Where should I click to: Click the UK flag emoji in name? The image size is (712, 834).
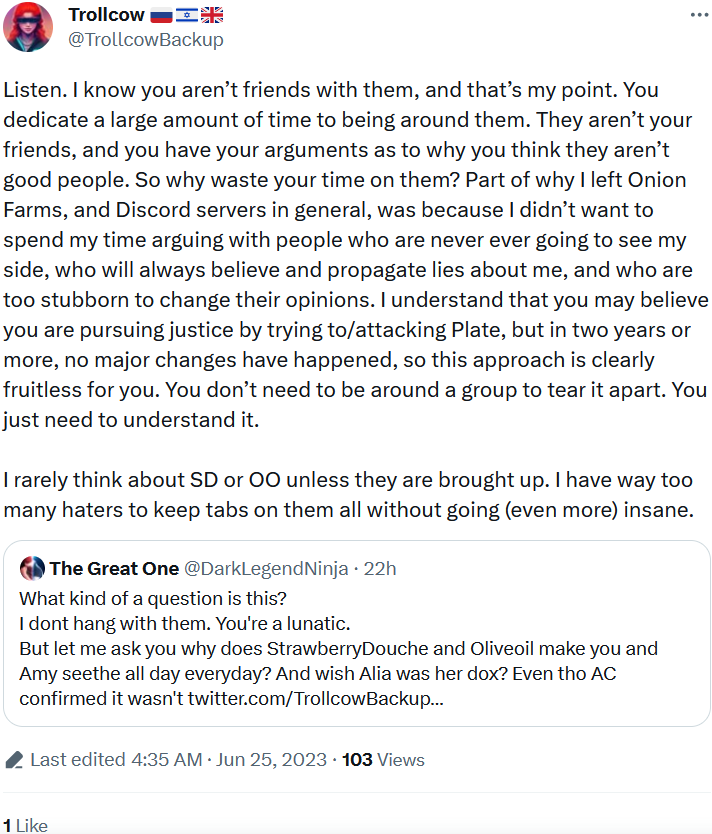212,15
